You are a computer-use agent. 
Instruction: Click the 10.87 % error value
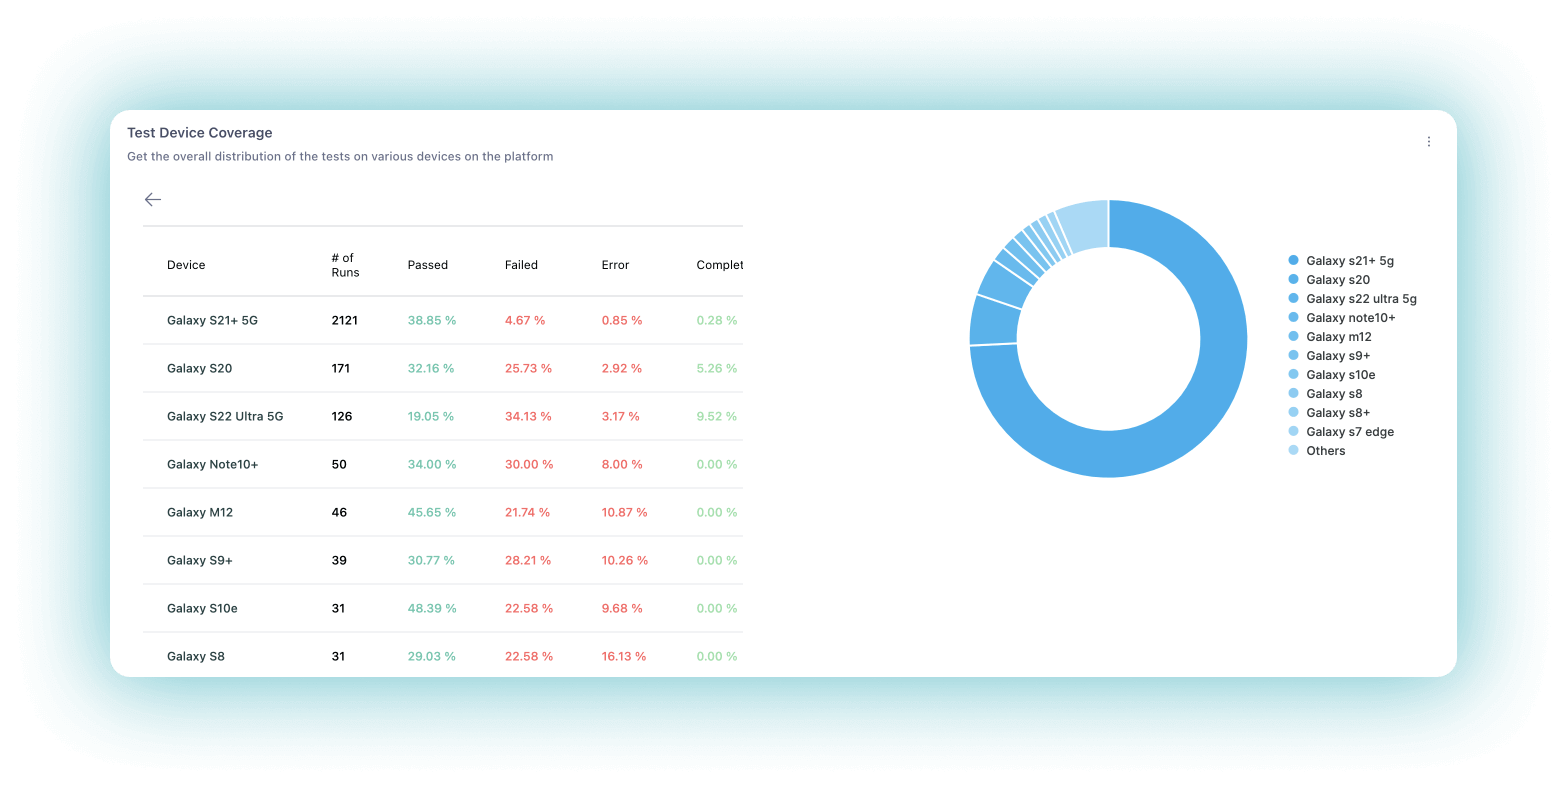coord(624,513)
